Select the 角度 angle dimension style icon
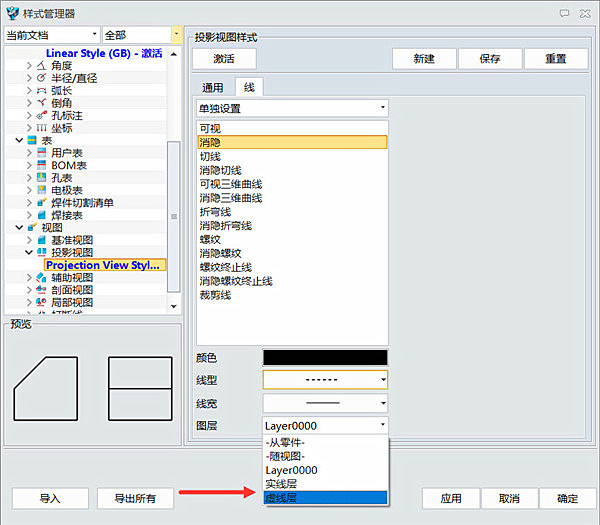 coord(41,65)
